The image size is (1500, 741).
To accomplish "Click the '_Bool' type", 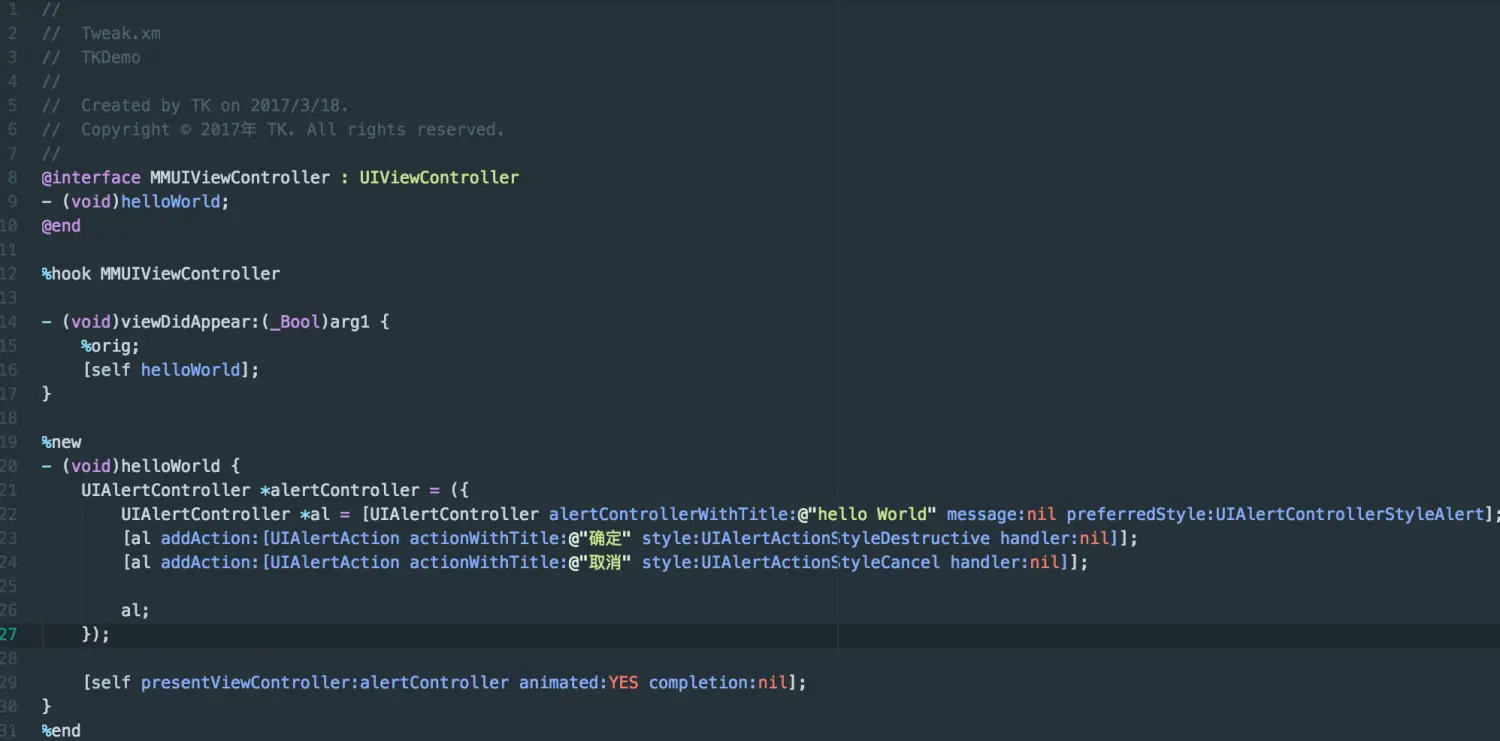I will coord(295,321).
